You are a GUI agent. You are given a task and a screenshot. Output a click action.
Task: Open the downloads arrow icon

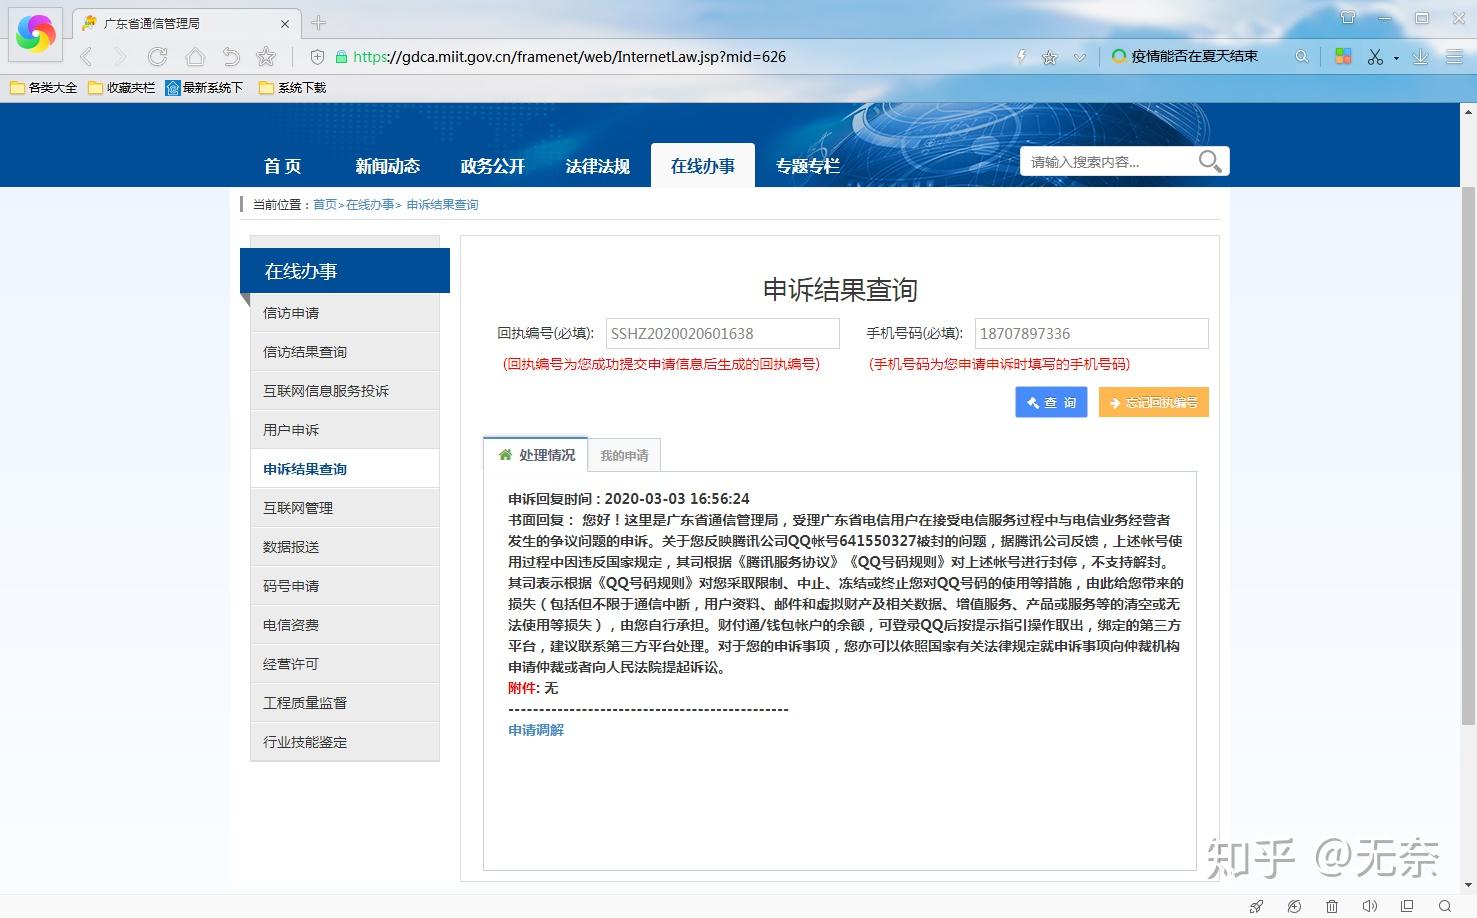(1420, 57)
